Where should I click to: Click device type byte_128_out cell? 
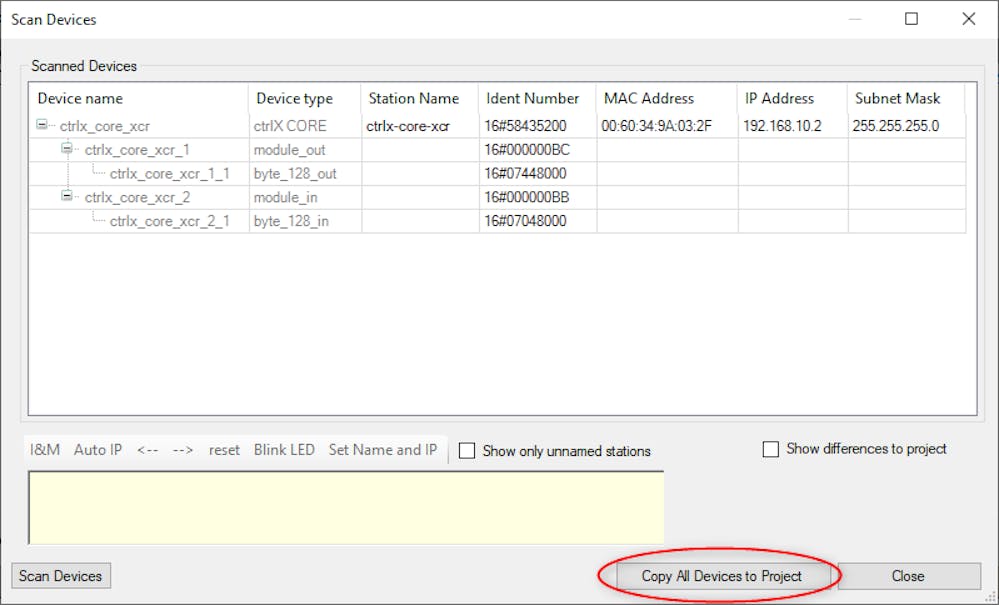click(305, 174)
